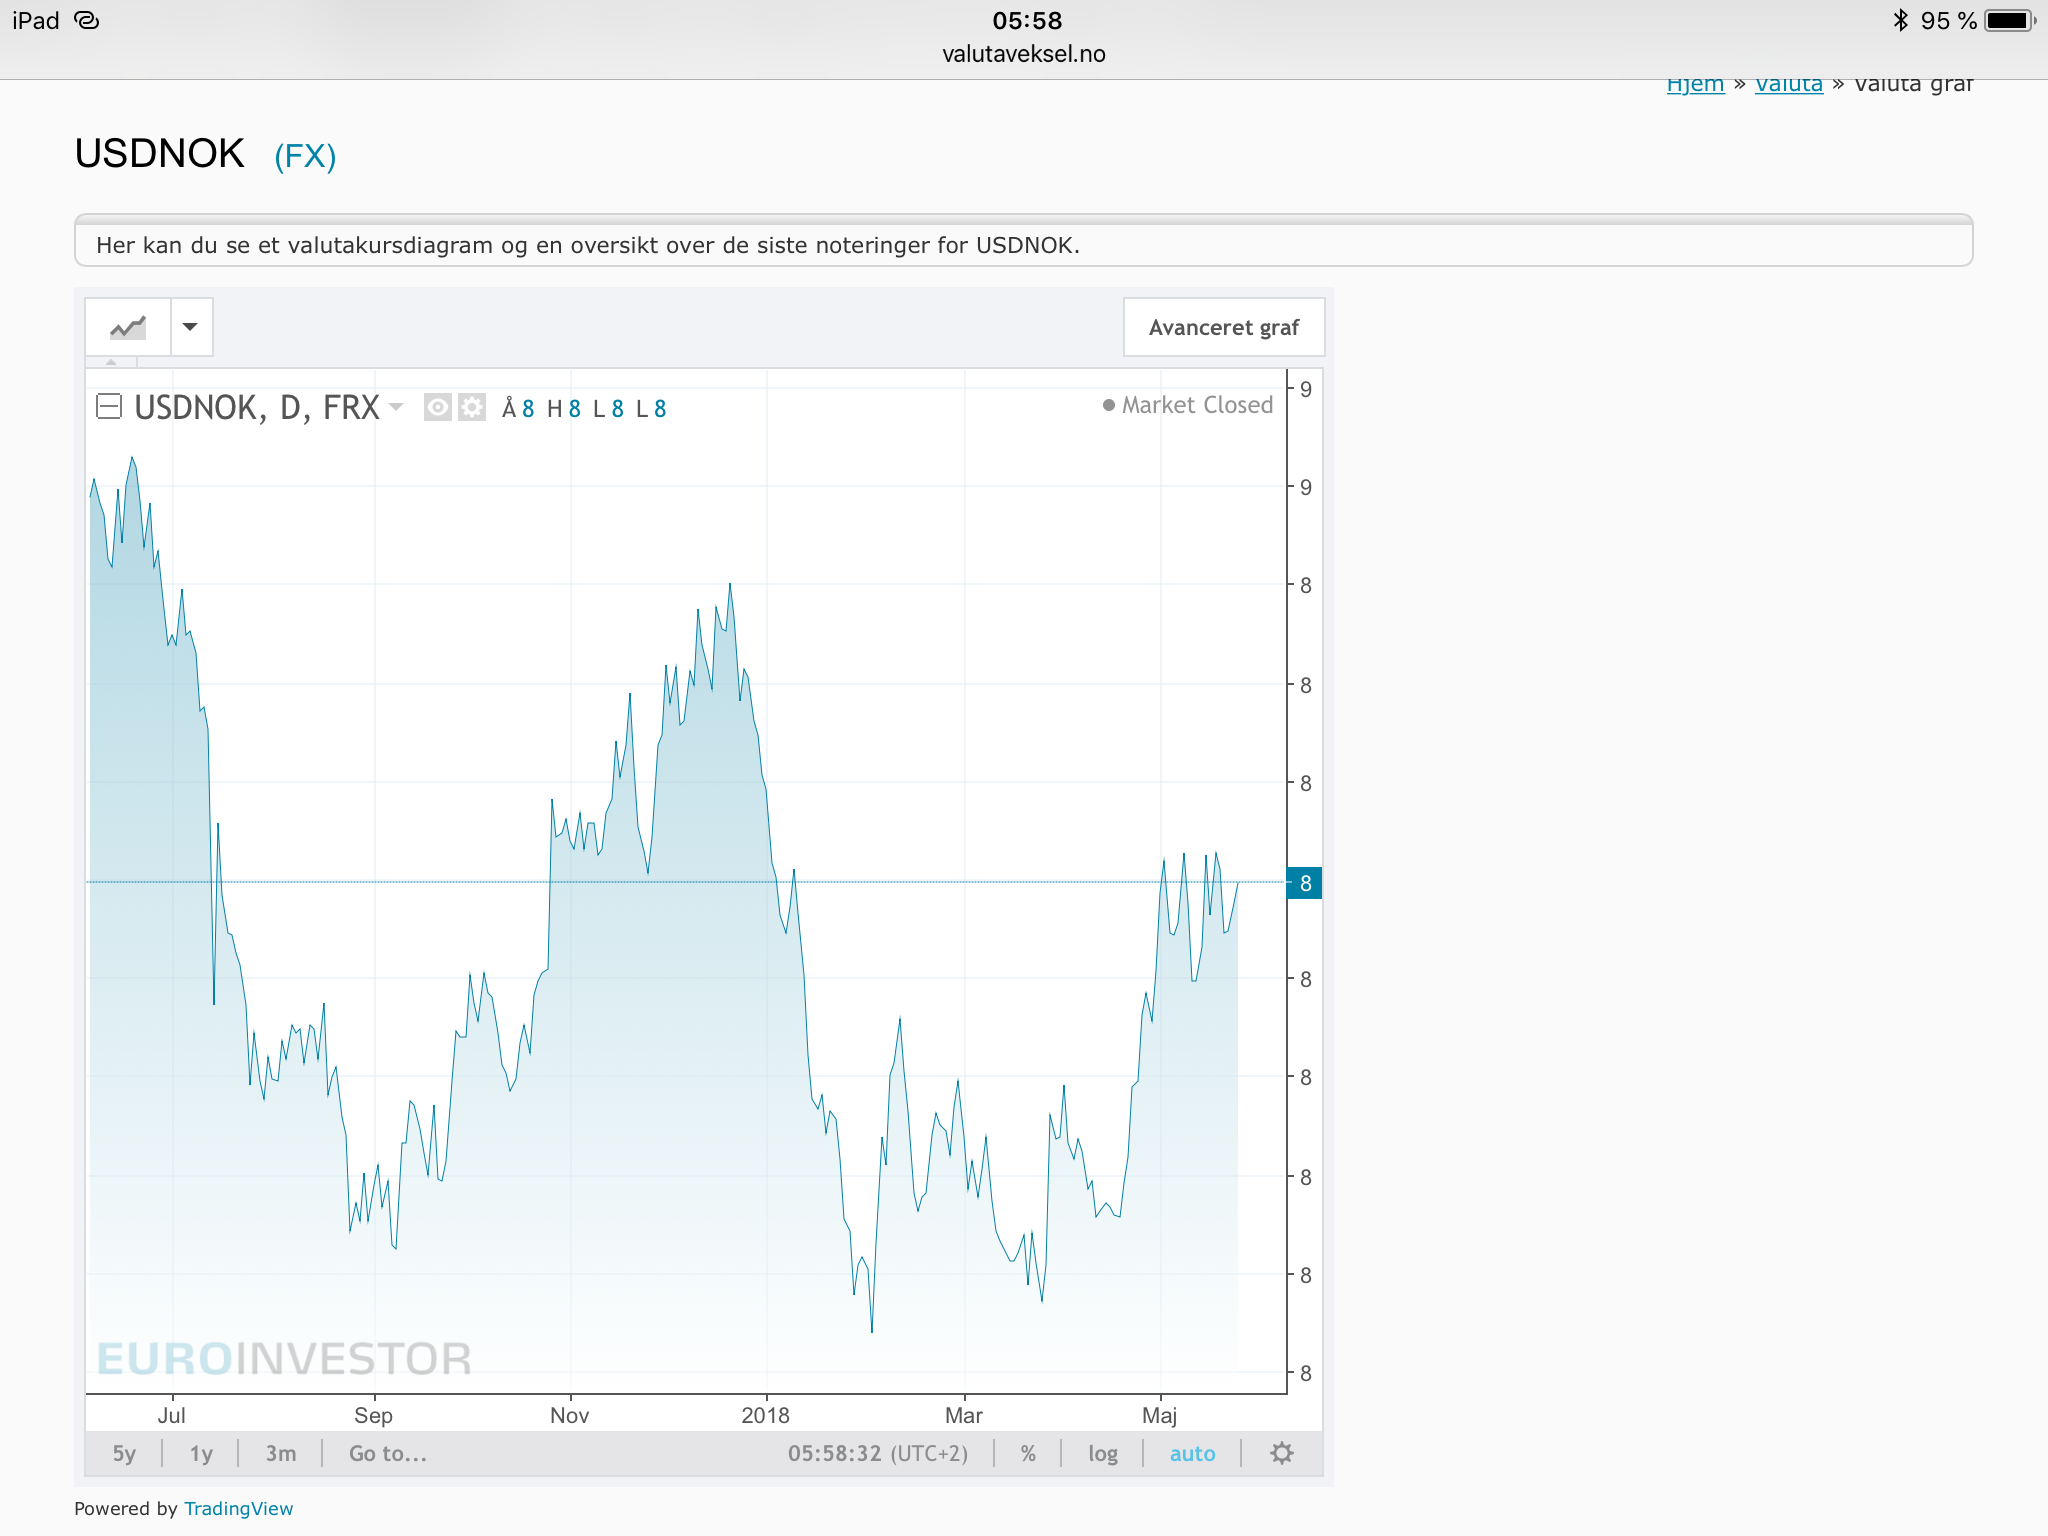The width and height of the screenshot is (2048, 1536).
Task: Toggle auto scale option
Action: (1192, 1453)
